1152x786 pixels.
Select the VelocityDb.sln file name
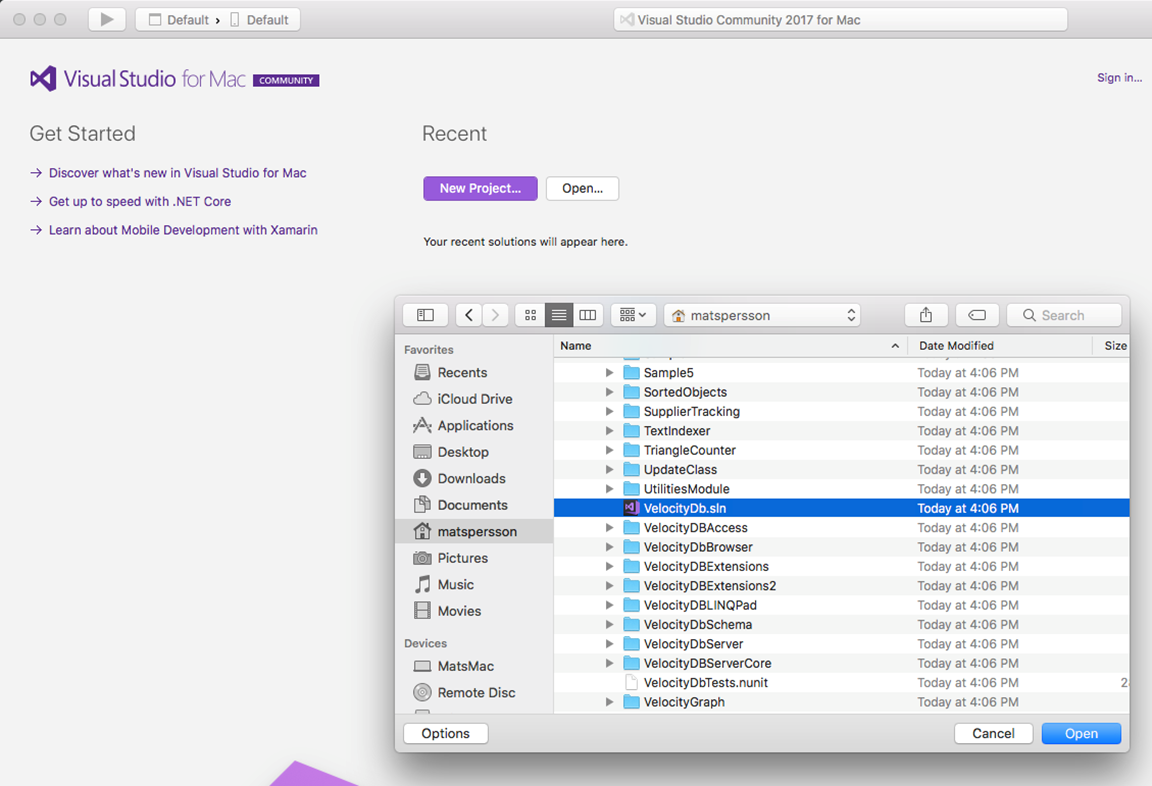[685, 508]
